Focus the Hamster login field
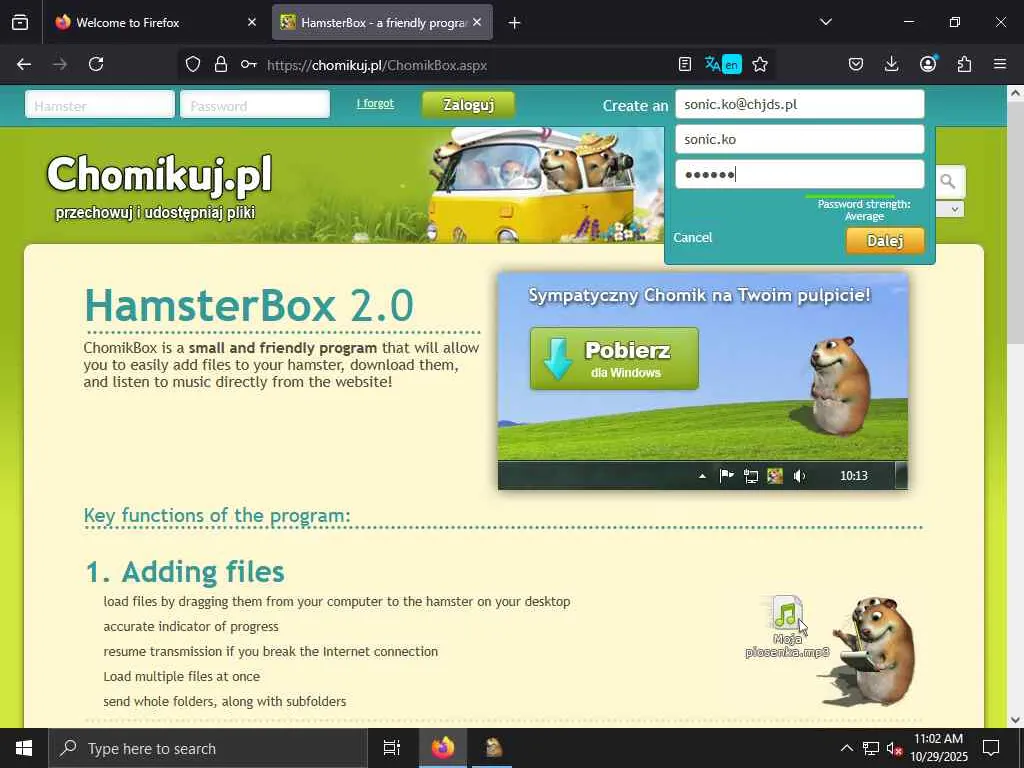Viewport: 1024px width, 768px height. pos(100,105)
